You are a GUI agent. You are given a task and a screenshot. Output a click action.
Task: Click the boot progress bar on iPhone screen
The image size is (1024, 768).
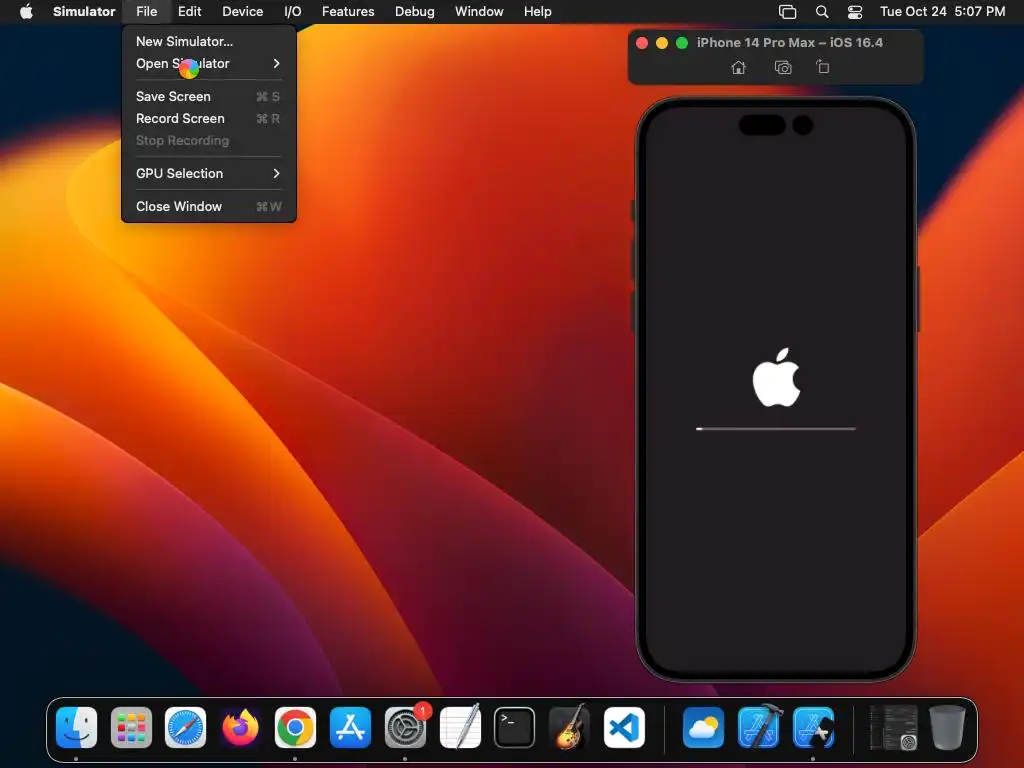tap(776, 428)
